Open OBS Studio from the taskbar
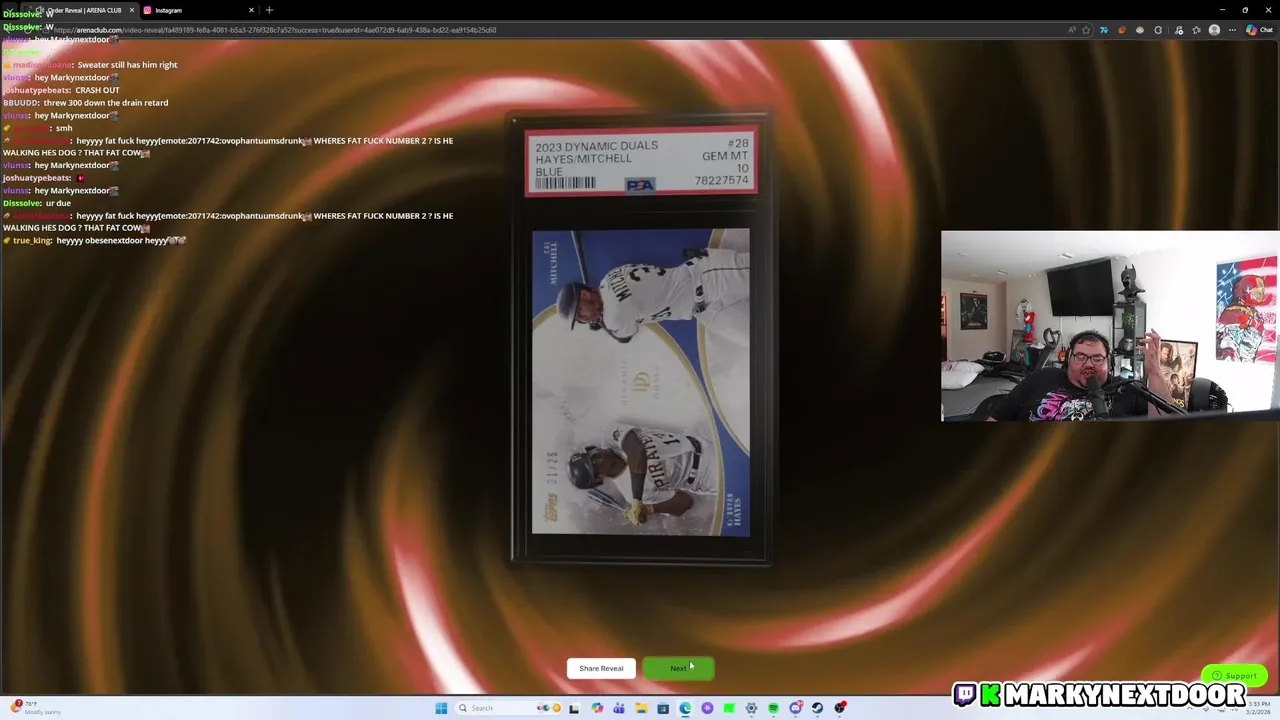This screenshot has height=720, width=1280. click(x=839, y=708)
